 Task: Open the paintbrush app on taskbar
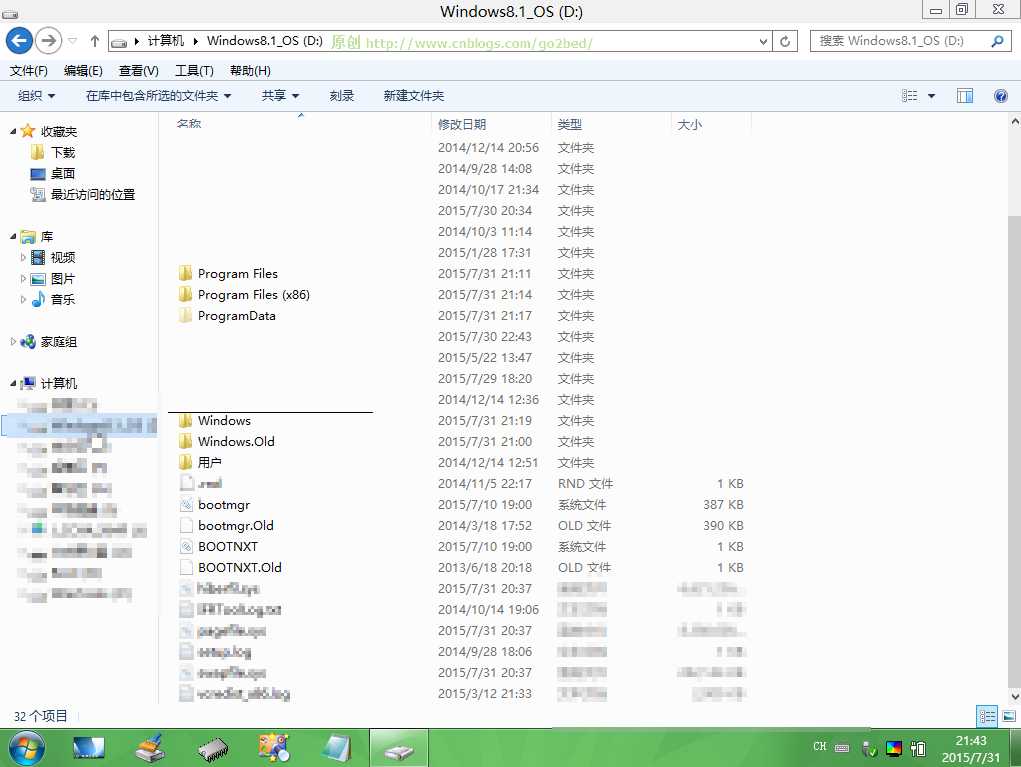click(x=150, y=748)
